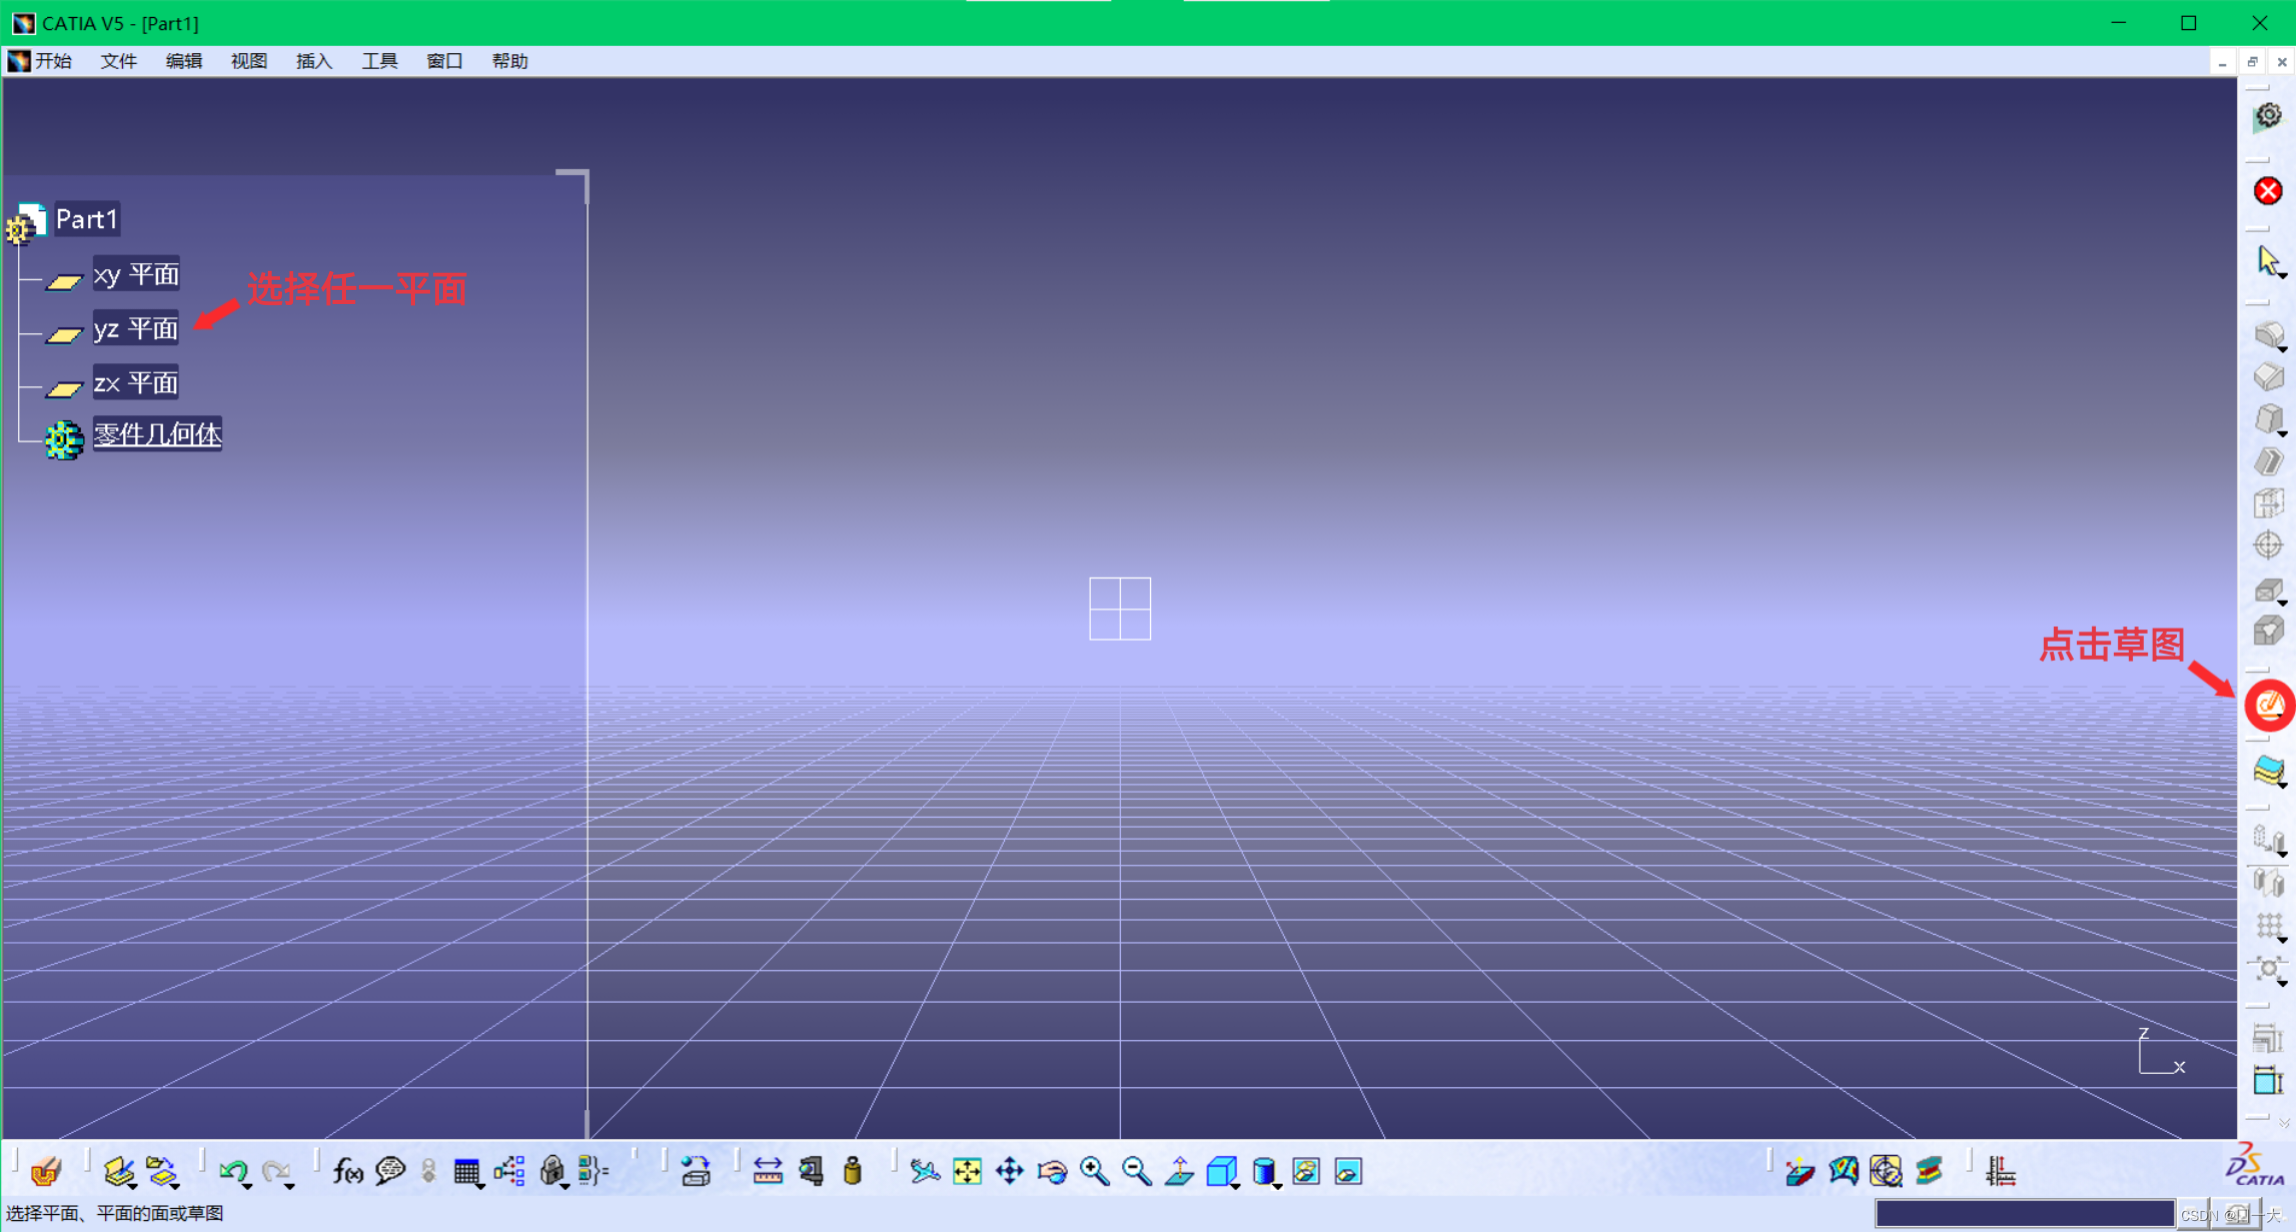This screenshot has width=2296, height=1232.
Task: Click the Zoom Out magnifier icon
Action: [1136, 1171]
